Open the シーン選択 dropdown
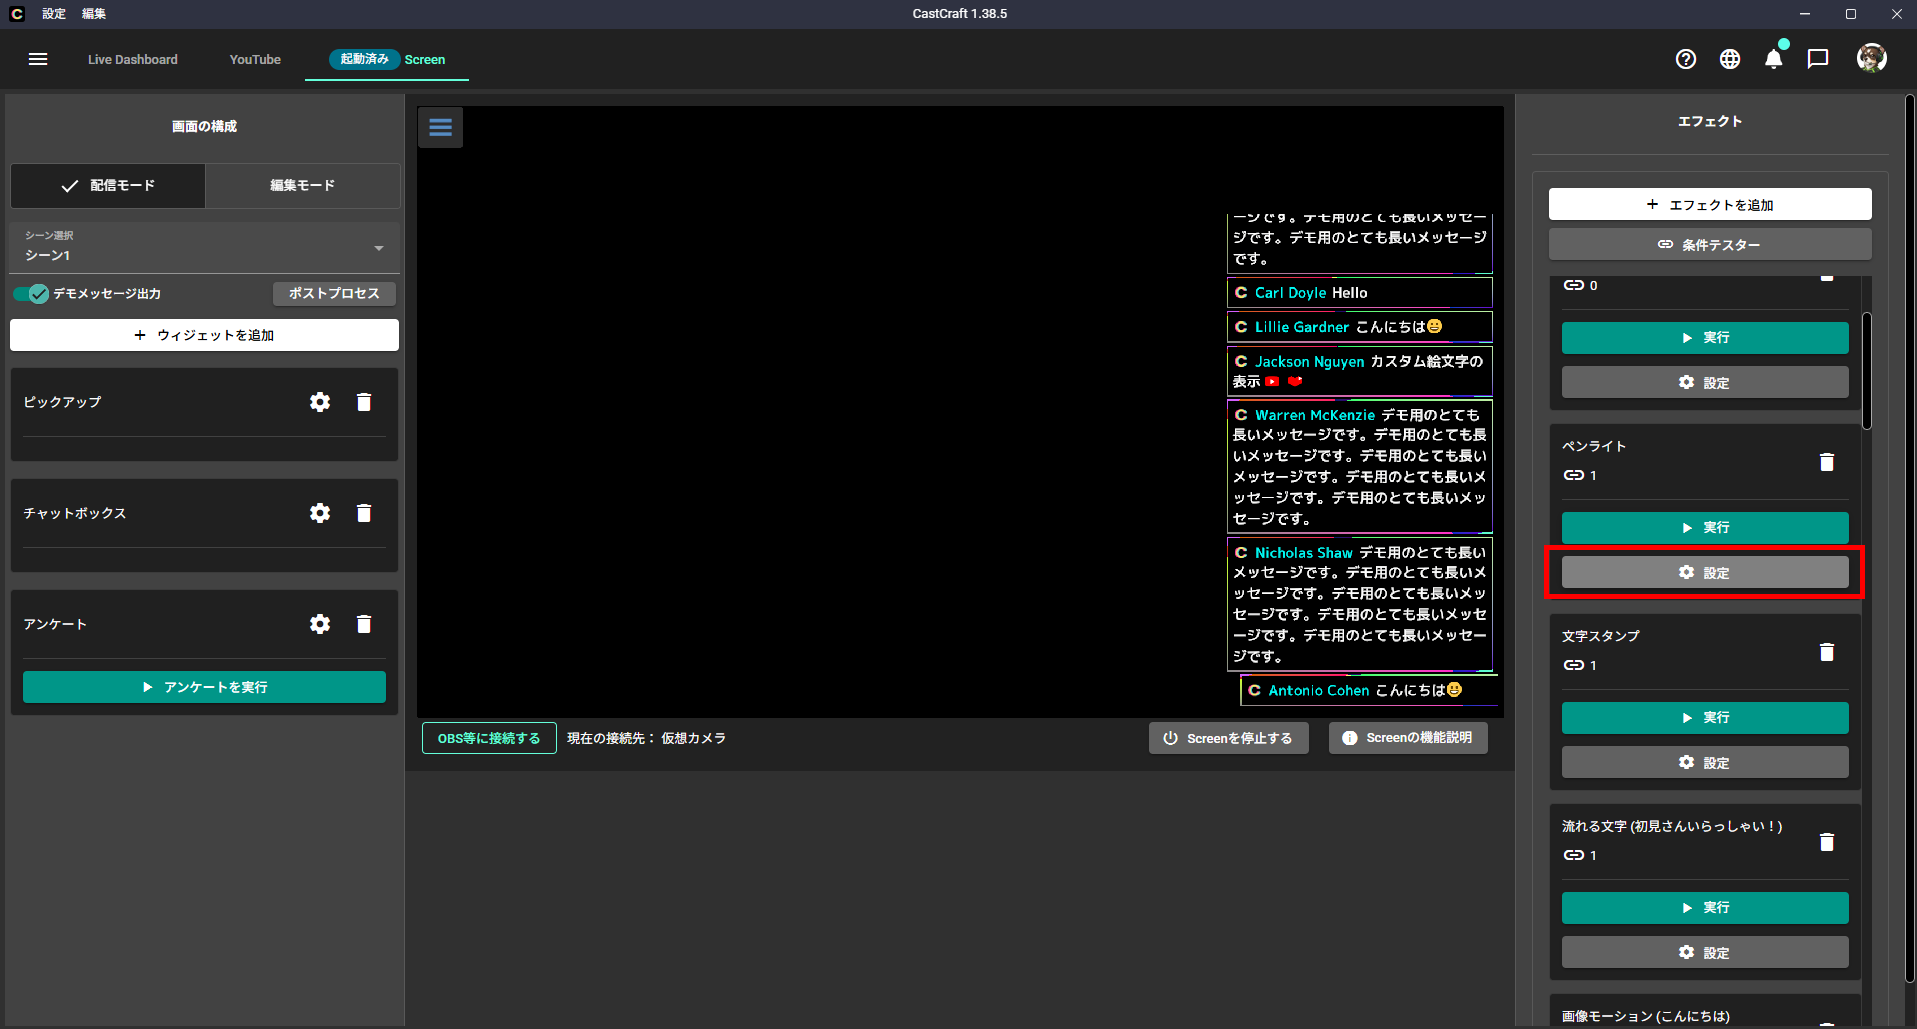1917x1029 pixels. point(204,247)
